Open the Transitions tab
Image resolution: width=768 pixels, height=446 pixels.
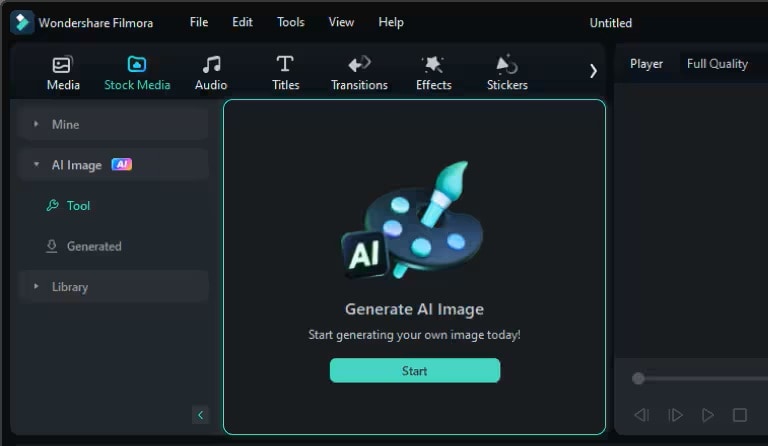(x=360, y=73)
